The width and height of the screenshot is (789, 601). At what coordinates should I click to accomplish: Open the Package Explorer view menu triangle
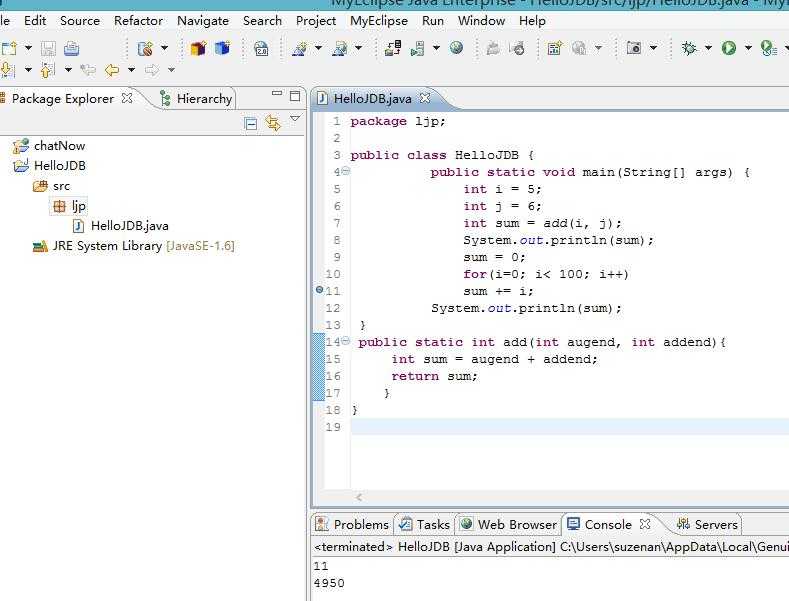click(295, 119)
